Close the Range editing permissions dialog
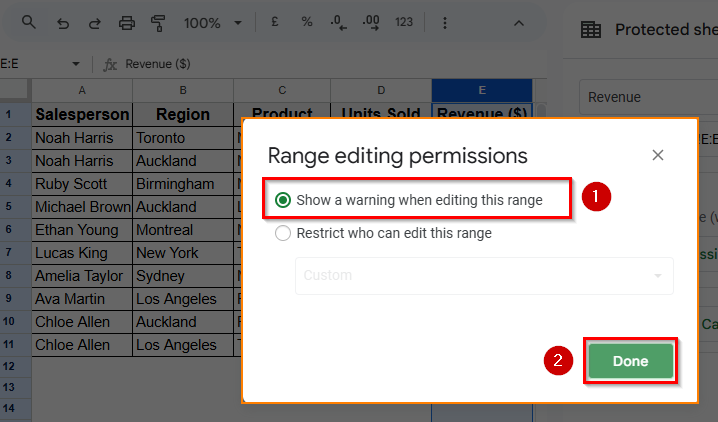This screenshot has width=718, height=422. (x=658, y=155)
